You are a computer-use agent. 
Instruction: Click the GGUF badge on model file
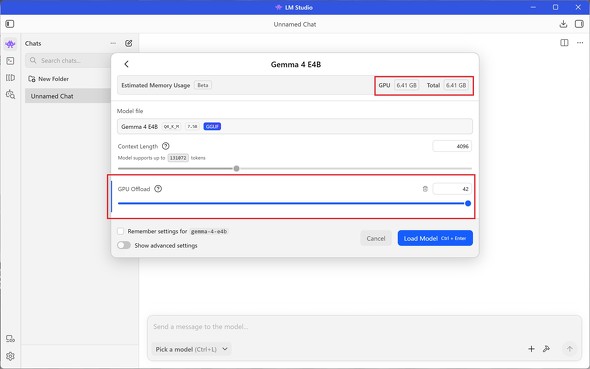(x=212, y=126)
